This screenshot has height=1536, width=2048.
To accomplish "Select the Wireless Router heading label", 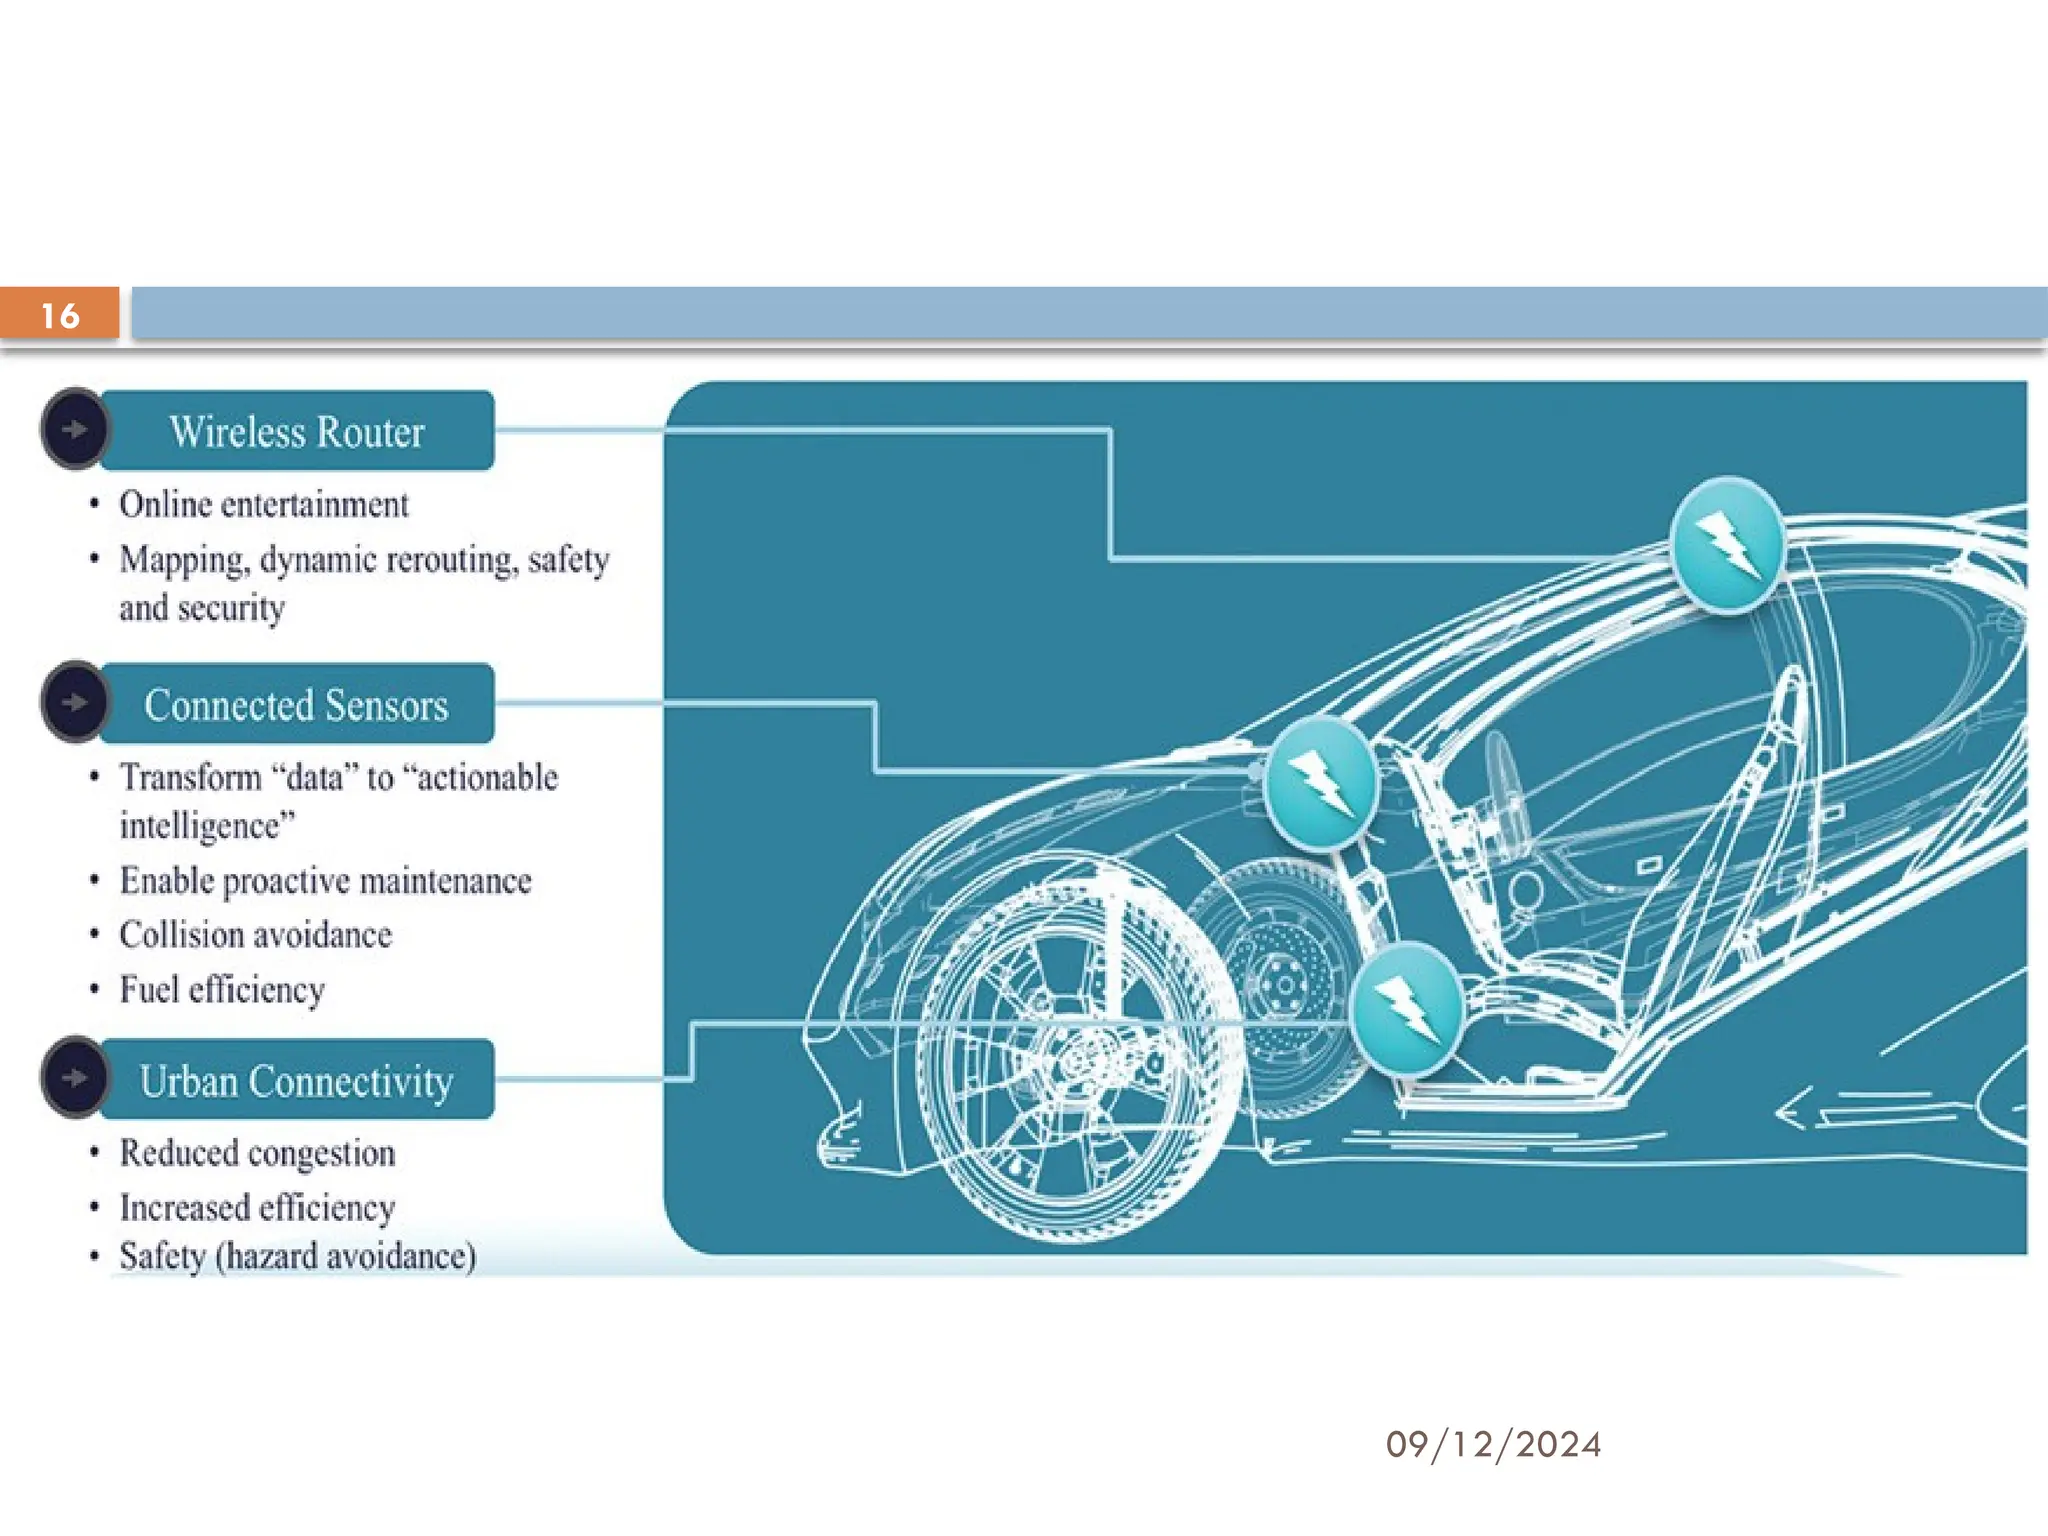I will click(x=297, y=432).
